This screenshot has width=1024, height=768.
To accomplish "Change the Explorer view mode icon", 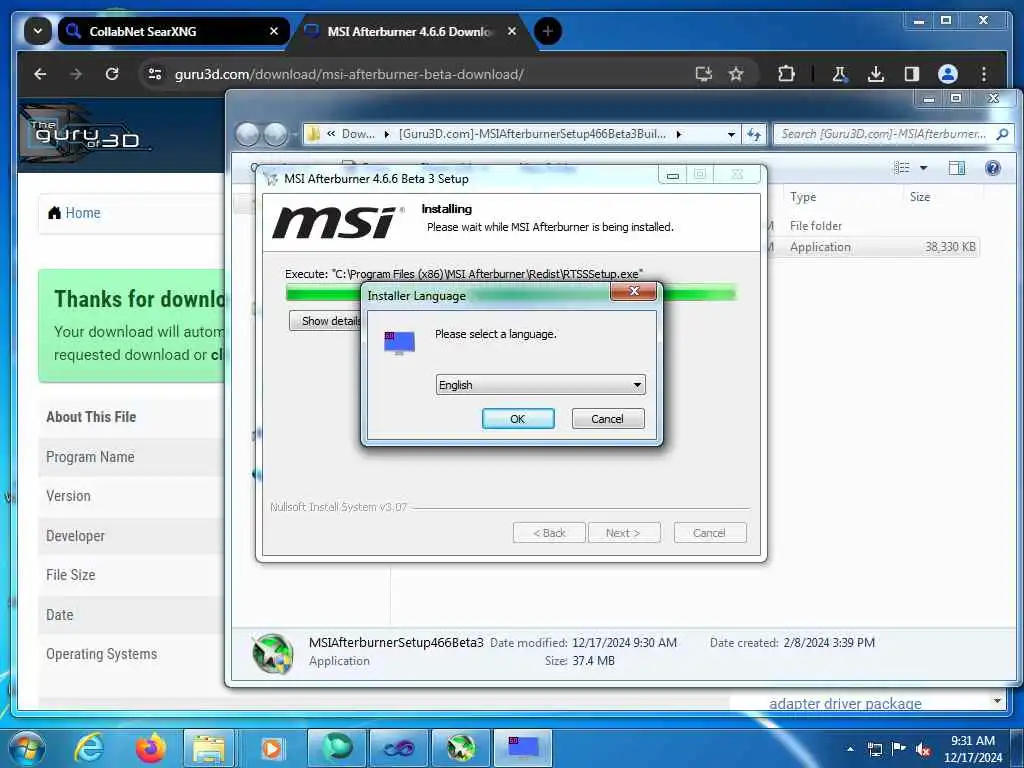I will pos(902,168).
